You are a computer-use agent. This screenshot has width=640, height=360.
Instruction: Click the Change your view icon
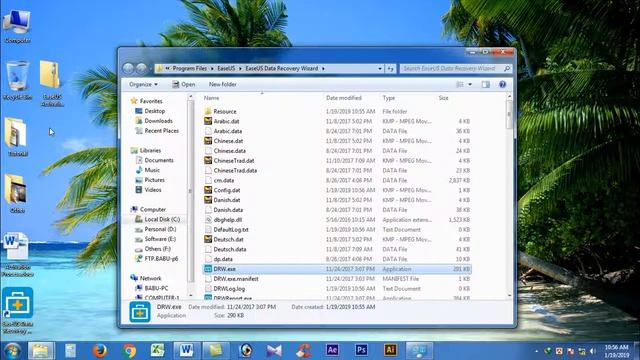click(460, 84)
